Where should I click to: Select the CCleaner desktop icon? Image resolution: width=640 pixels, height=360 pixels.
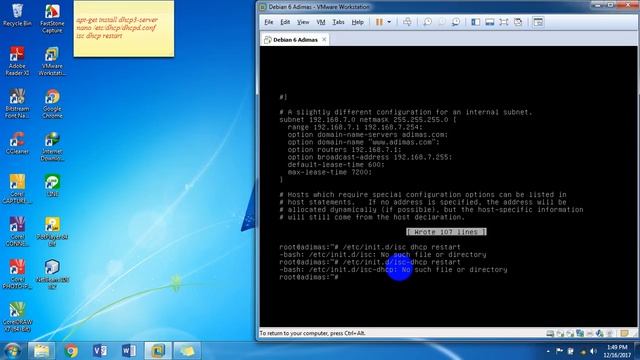[17, 143]
